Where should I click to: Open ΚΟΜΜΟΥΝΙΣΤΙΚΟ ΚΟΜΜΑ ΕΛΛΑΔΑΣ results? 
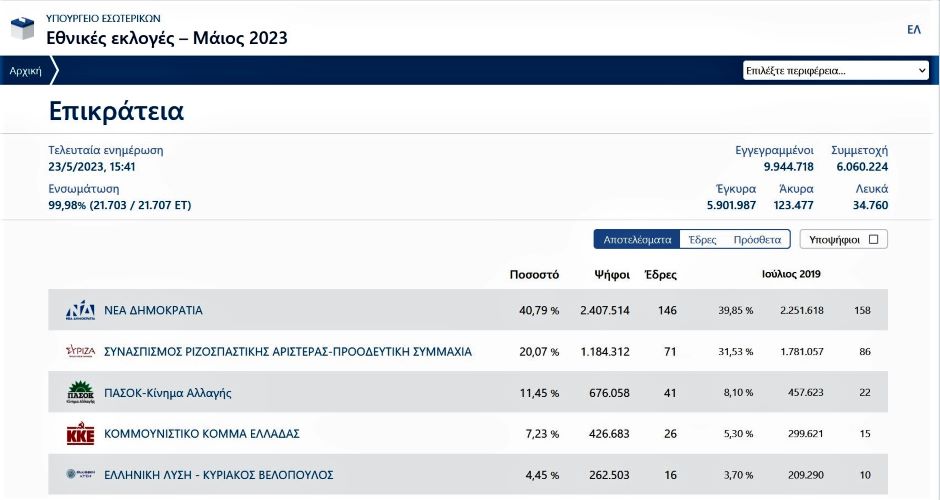coord(201,434)
